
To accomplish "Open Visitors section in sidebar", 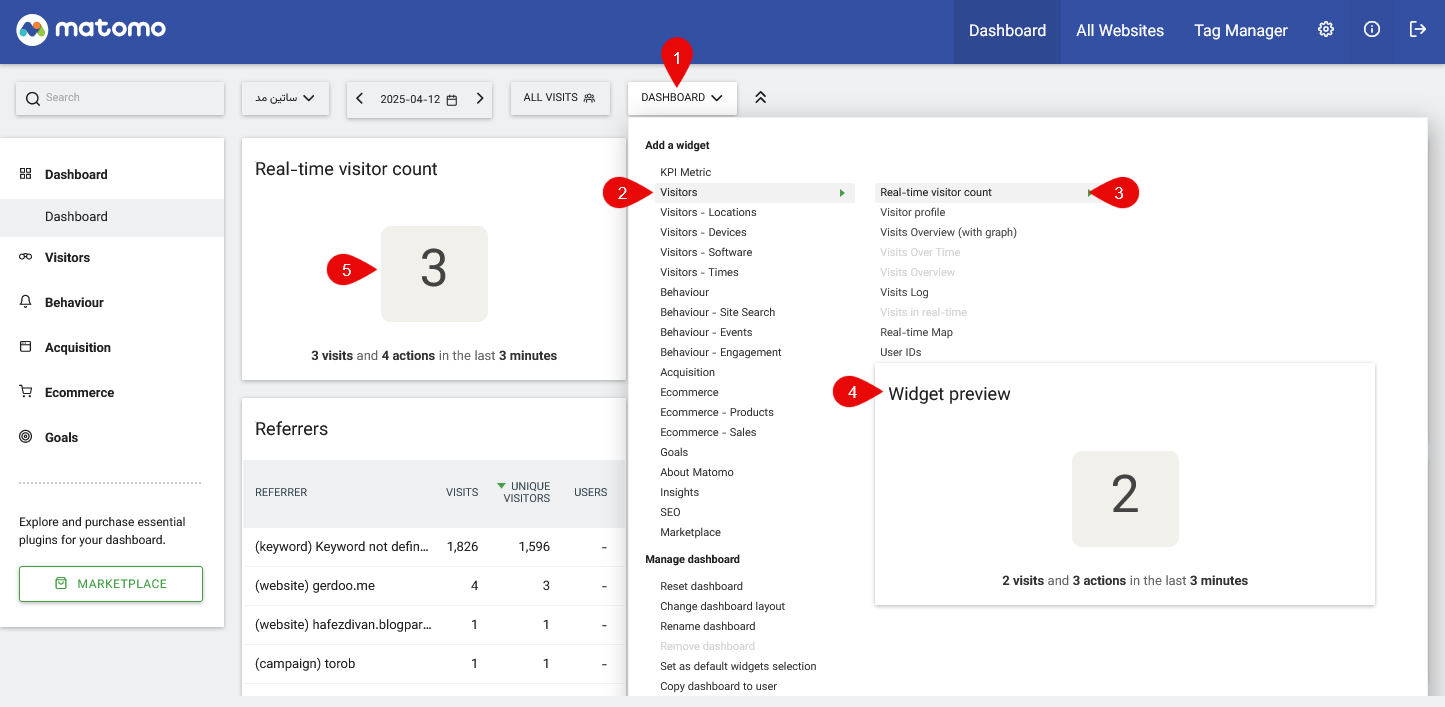I will [x=67, y=257].
